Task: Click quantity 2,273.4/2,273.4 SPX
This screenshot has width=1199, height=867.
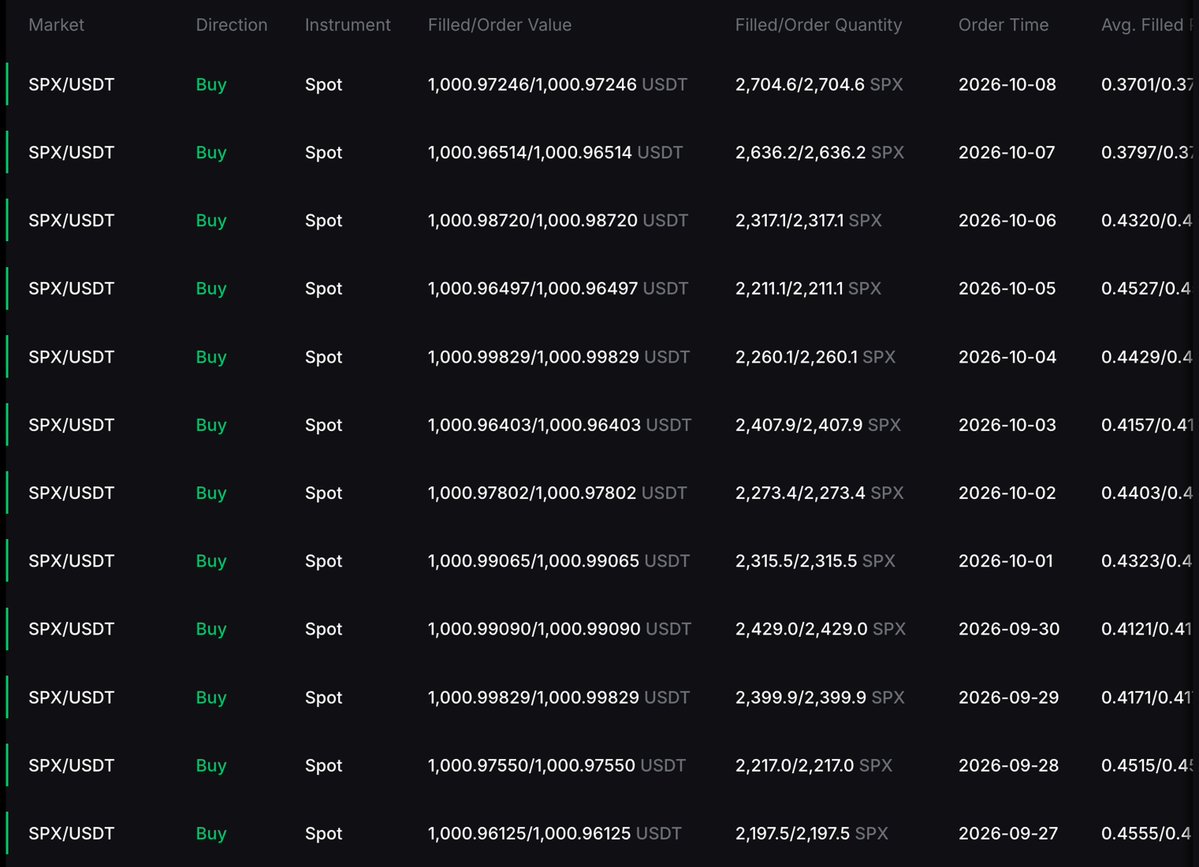Action: pos(820,493)
